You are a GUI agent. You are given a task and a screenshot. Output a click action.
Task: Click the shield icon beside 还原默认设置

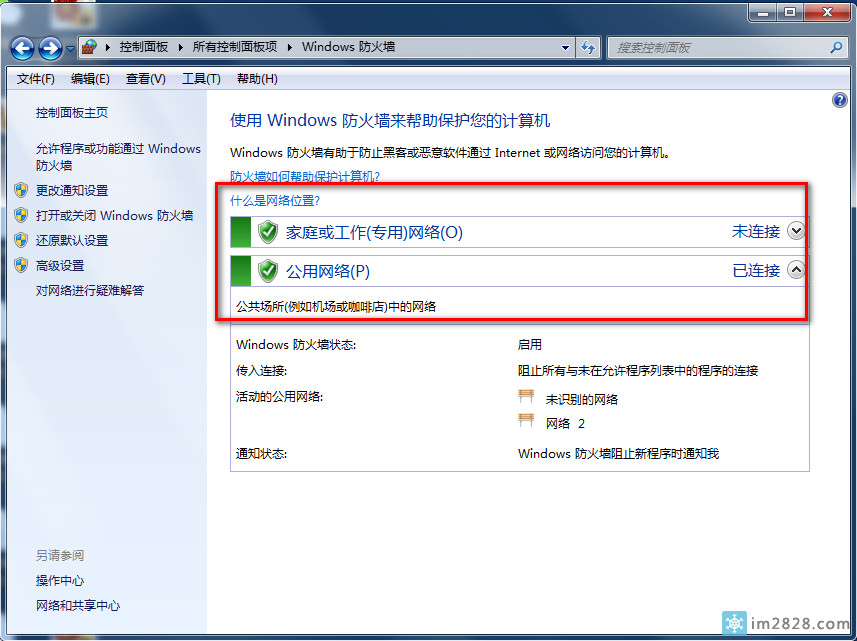[22, 240]
